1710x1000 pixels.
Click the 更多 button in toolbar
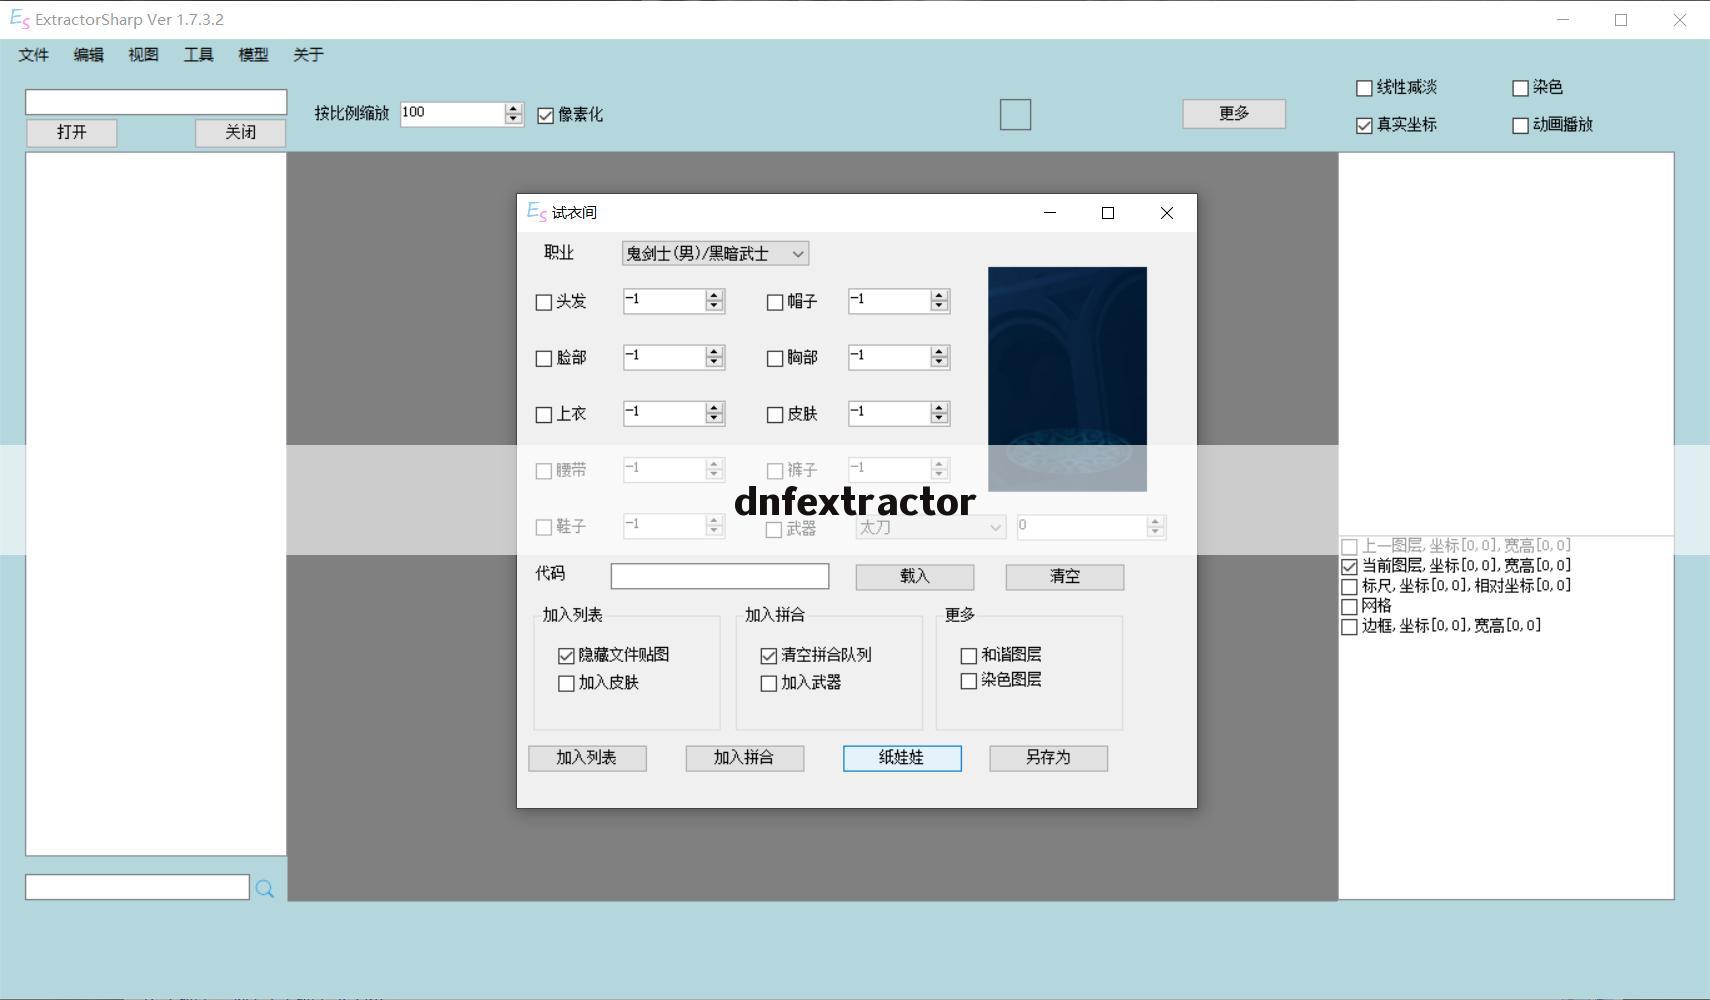click(1234, 114)
